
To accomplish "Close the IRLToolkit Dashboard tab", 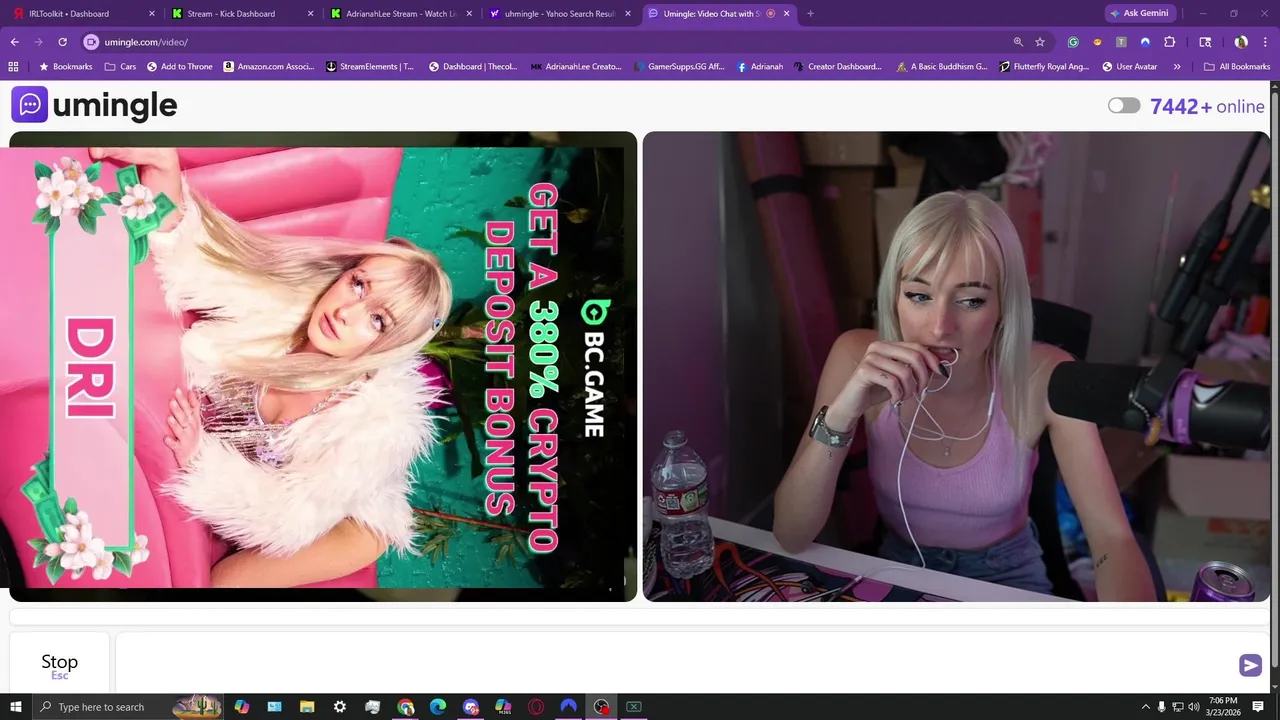I will pos(152,14).
